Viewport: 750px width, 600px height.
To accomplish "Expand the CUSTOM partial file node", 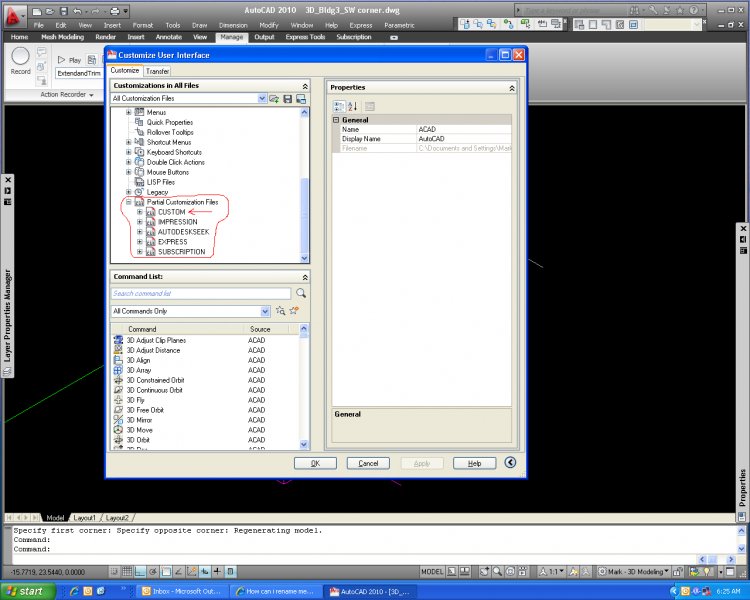I will point(140,211).
